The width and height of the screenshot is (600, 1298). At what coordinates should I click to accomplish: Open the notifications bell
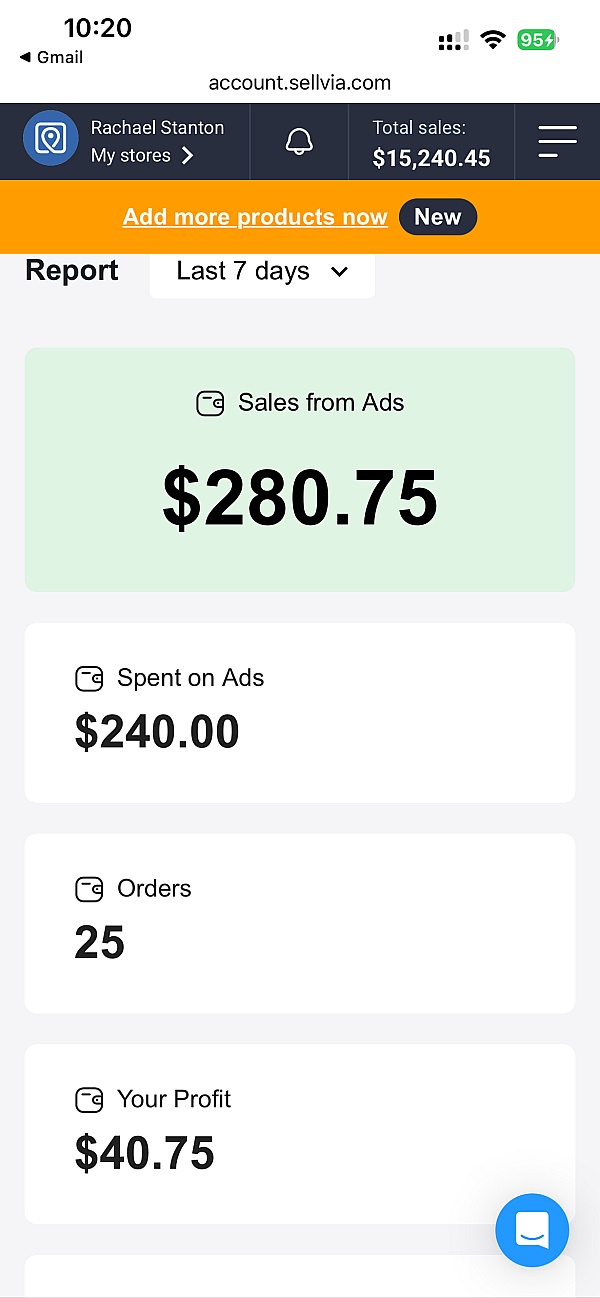click(299, 141)
